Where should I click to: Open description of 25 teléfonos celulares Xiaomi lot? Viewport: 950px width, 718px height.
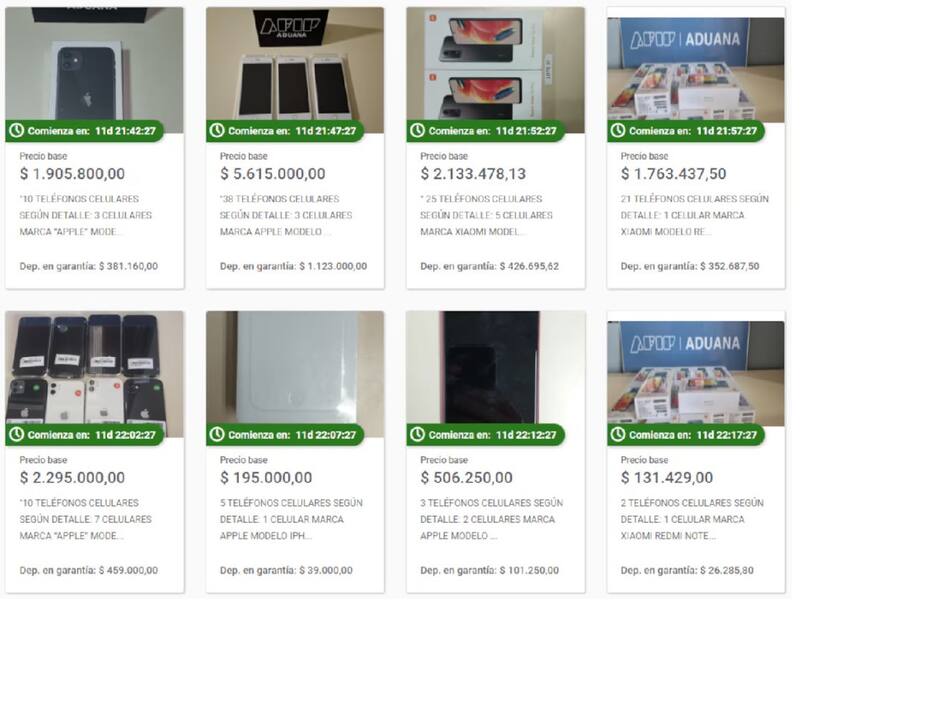coord(487,215)
